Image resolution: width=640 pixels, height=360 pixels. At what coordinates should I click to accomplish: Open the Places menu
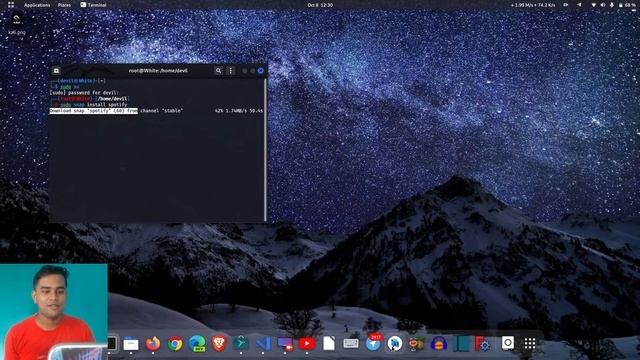pyautogui.click(x=64, y=5)
